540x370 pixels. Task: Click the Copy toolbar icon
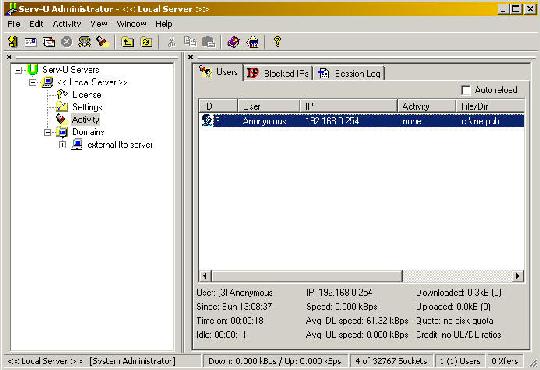point(190,42)
